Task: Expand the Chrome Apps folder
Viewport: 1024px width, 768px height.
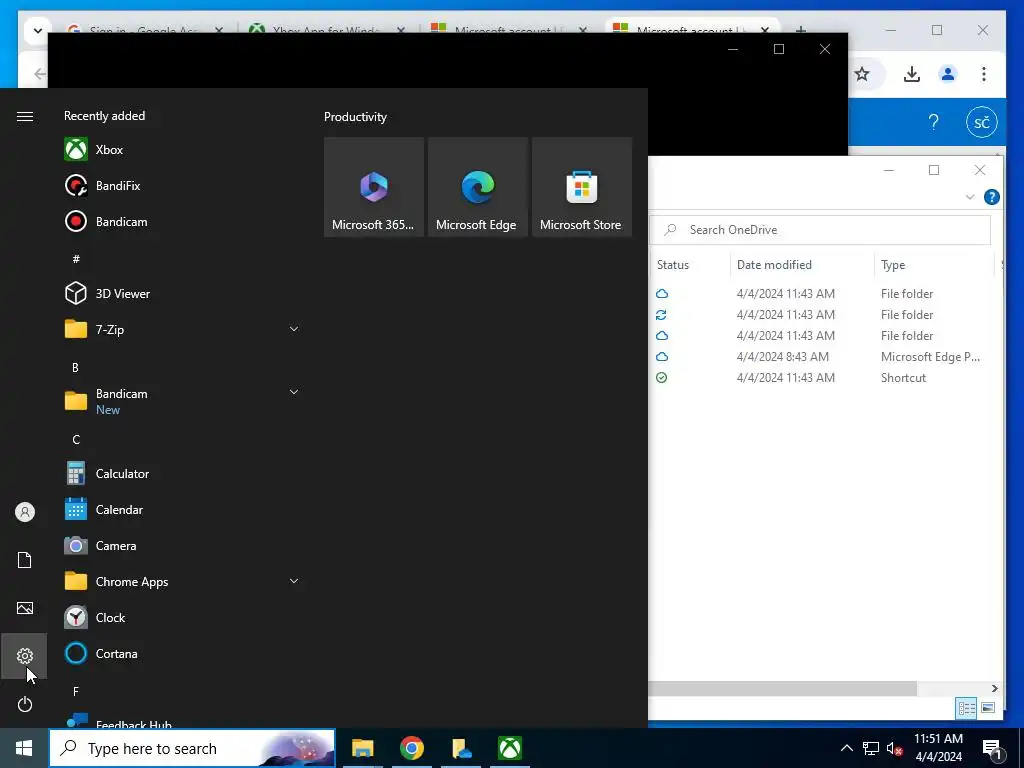Action: (x=294, y=581)
